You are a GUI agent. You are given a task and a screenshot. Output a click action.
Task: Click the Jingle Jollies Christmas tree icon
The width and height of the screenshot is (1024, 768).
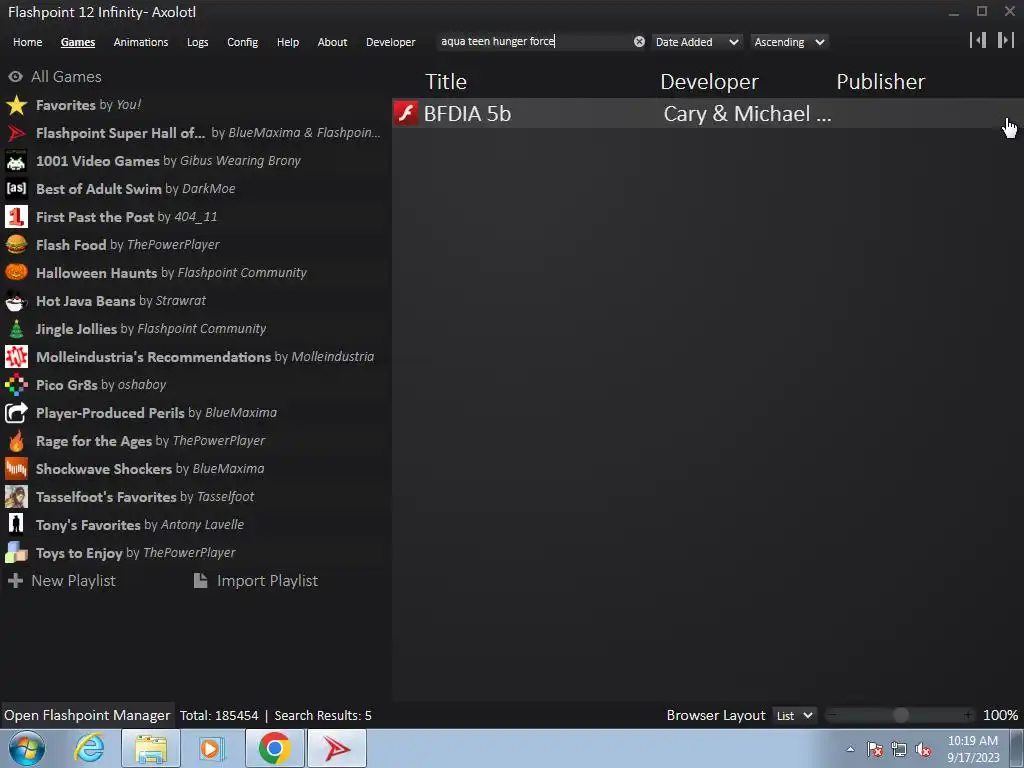16,329
